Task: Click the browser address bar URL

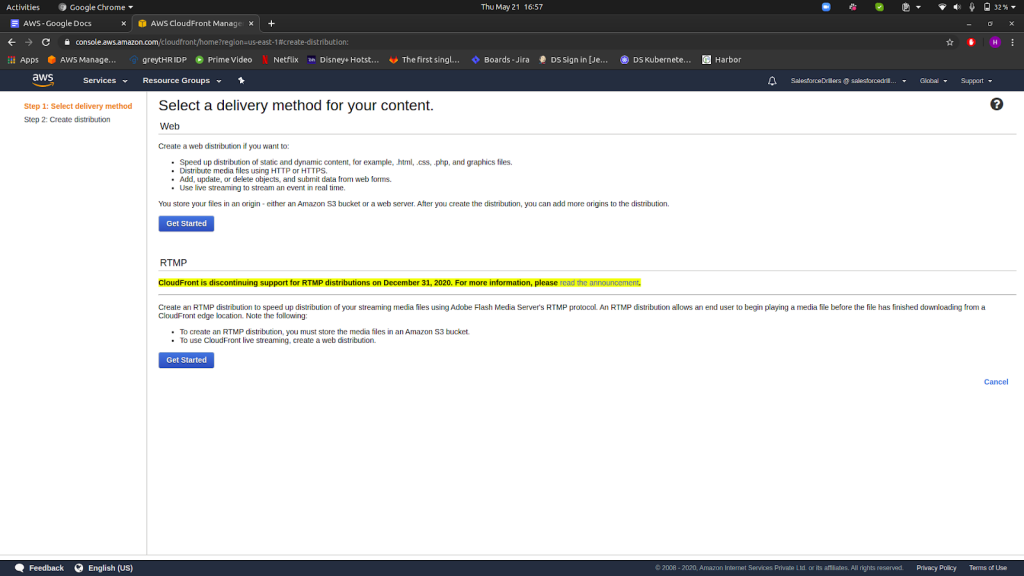Action: pos(212,42)
